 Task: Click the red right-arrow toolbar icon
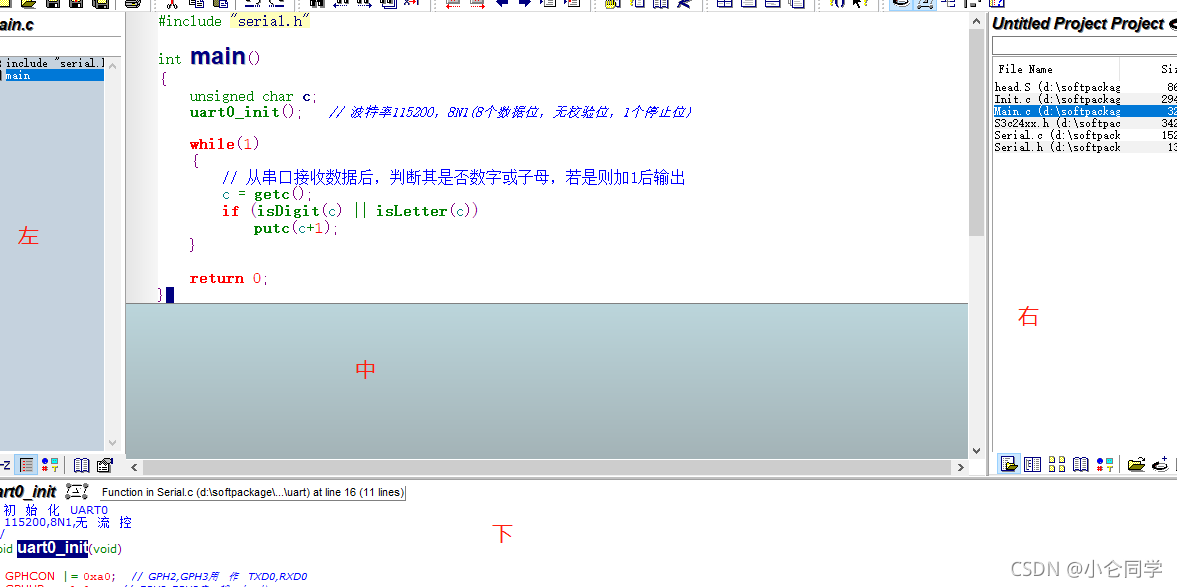tap(477, 4)
